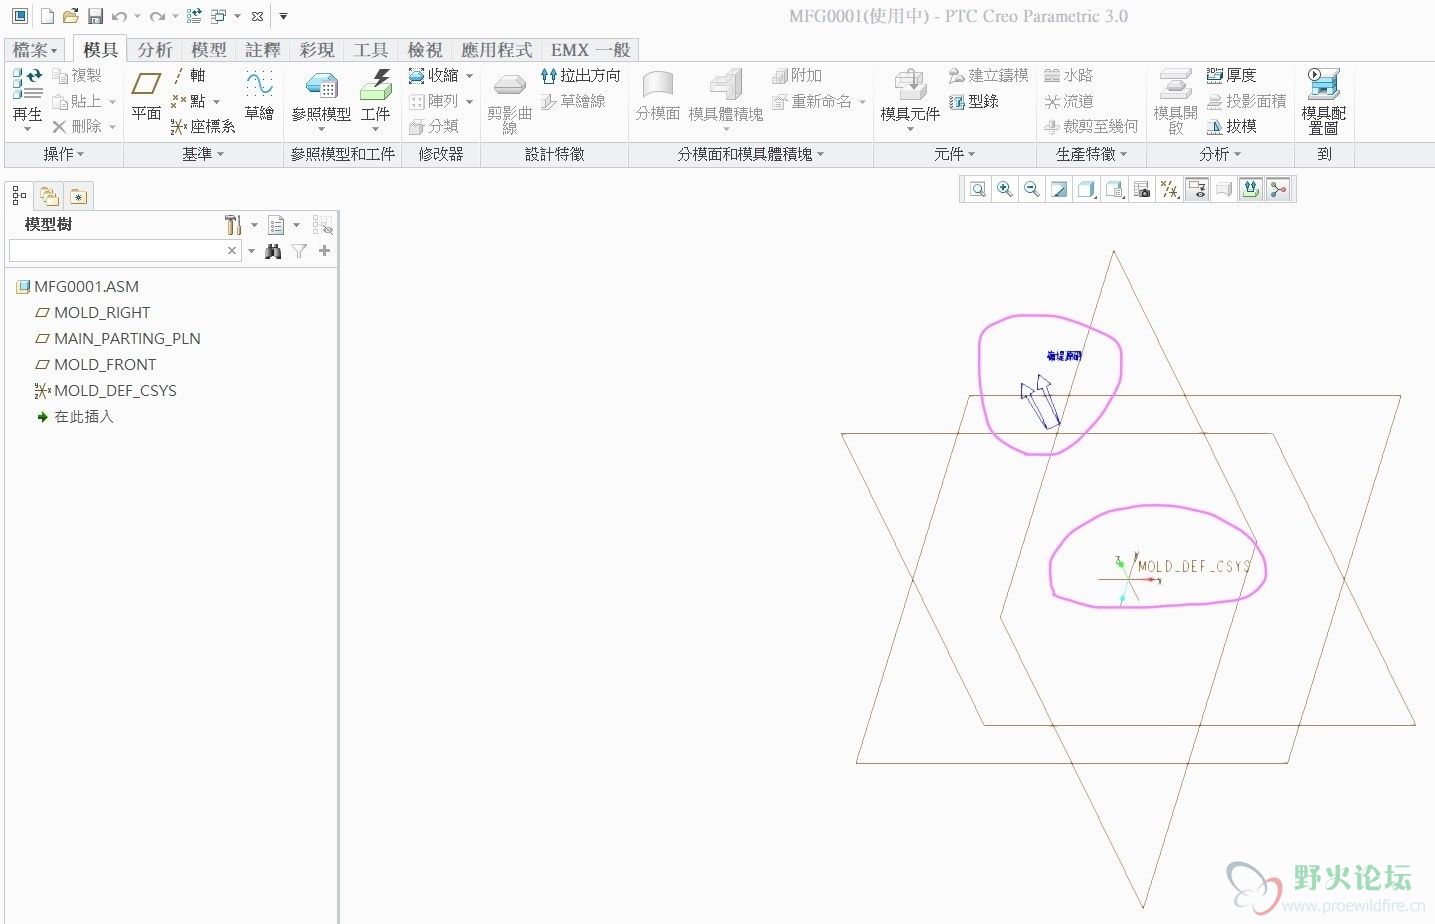Click the Zoom Out magnifier icon
The width and height of the screenshot is (1435, 924).
coord(1032,189)
